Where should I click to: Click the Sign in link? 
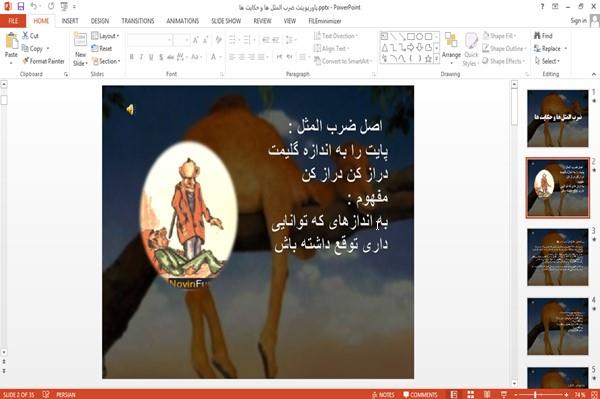coord(578,20)
